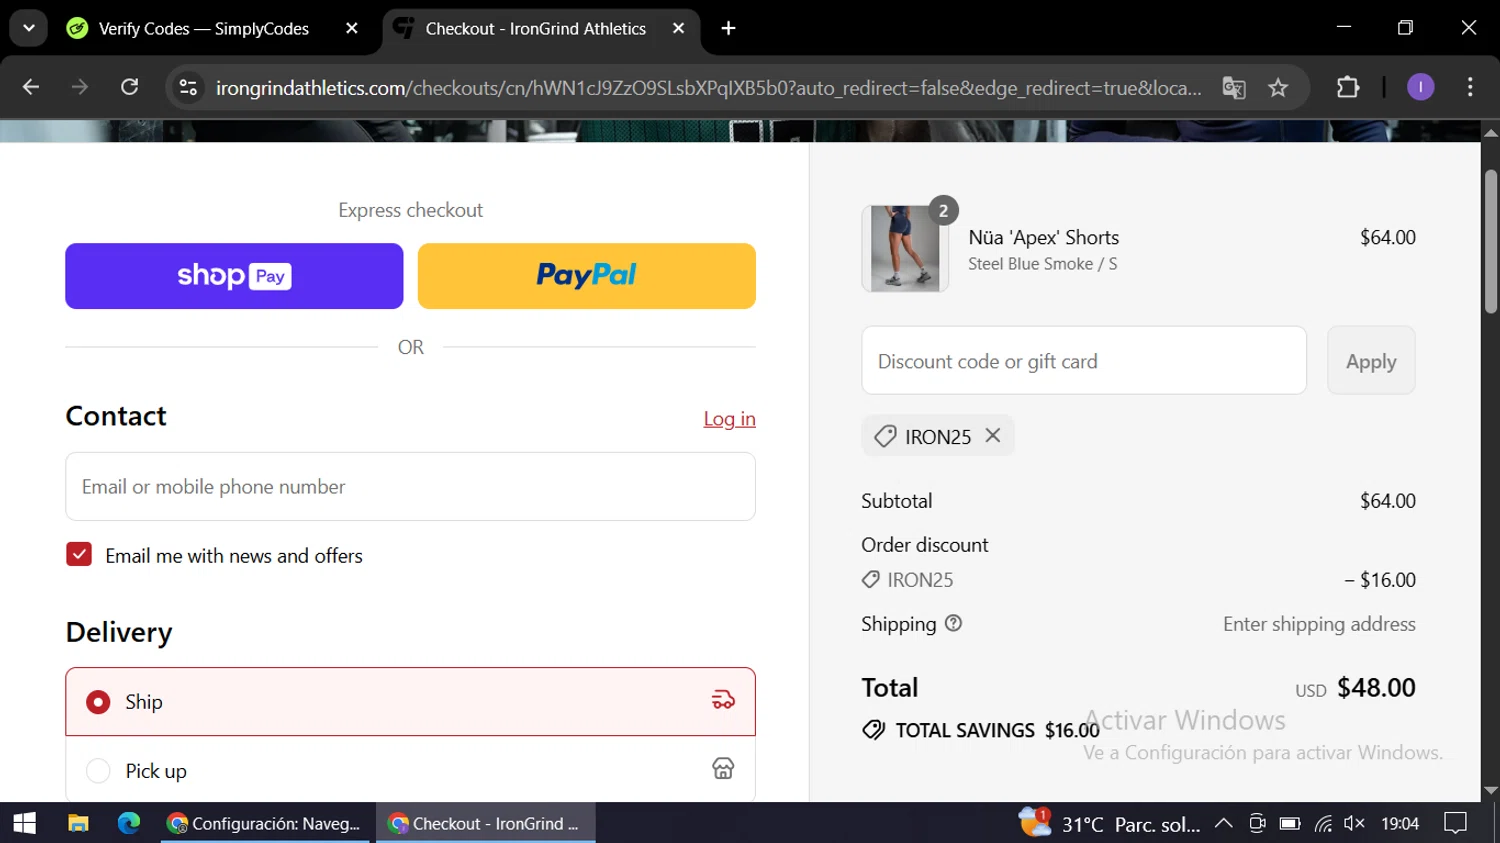Image resolution: width=1500 pixels, height=843 pixels.
Task: Close the Checkout - IronGrind Athletics tab
Action: [x=679, y=29]
